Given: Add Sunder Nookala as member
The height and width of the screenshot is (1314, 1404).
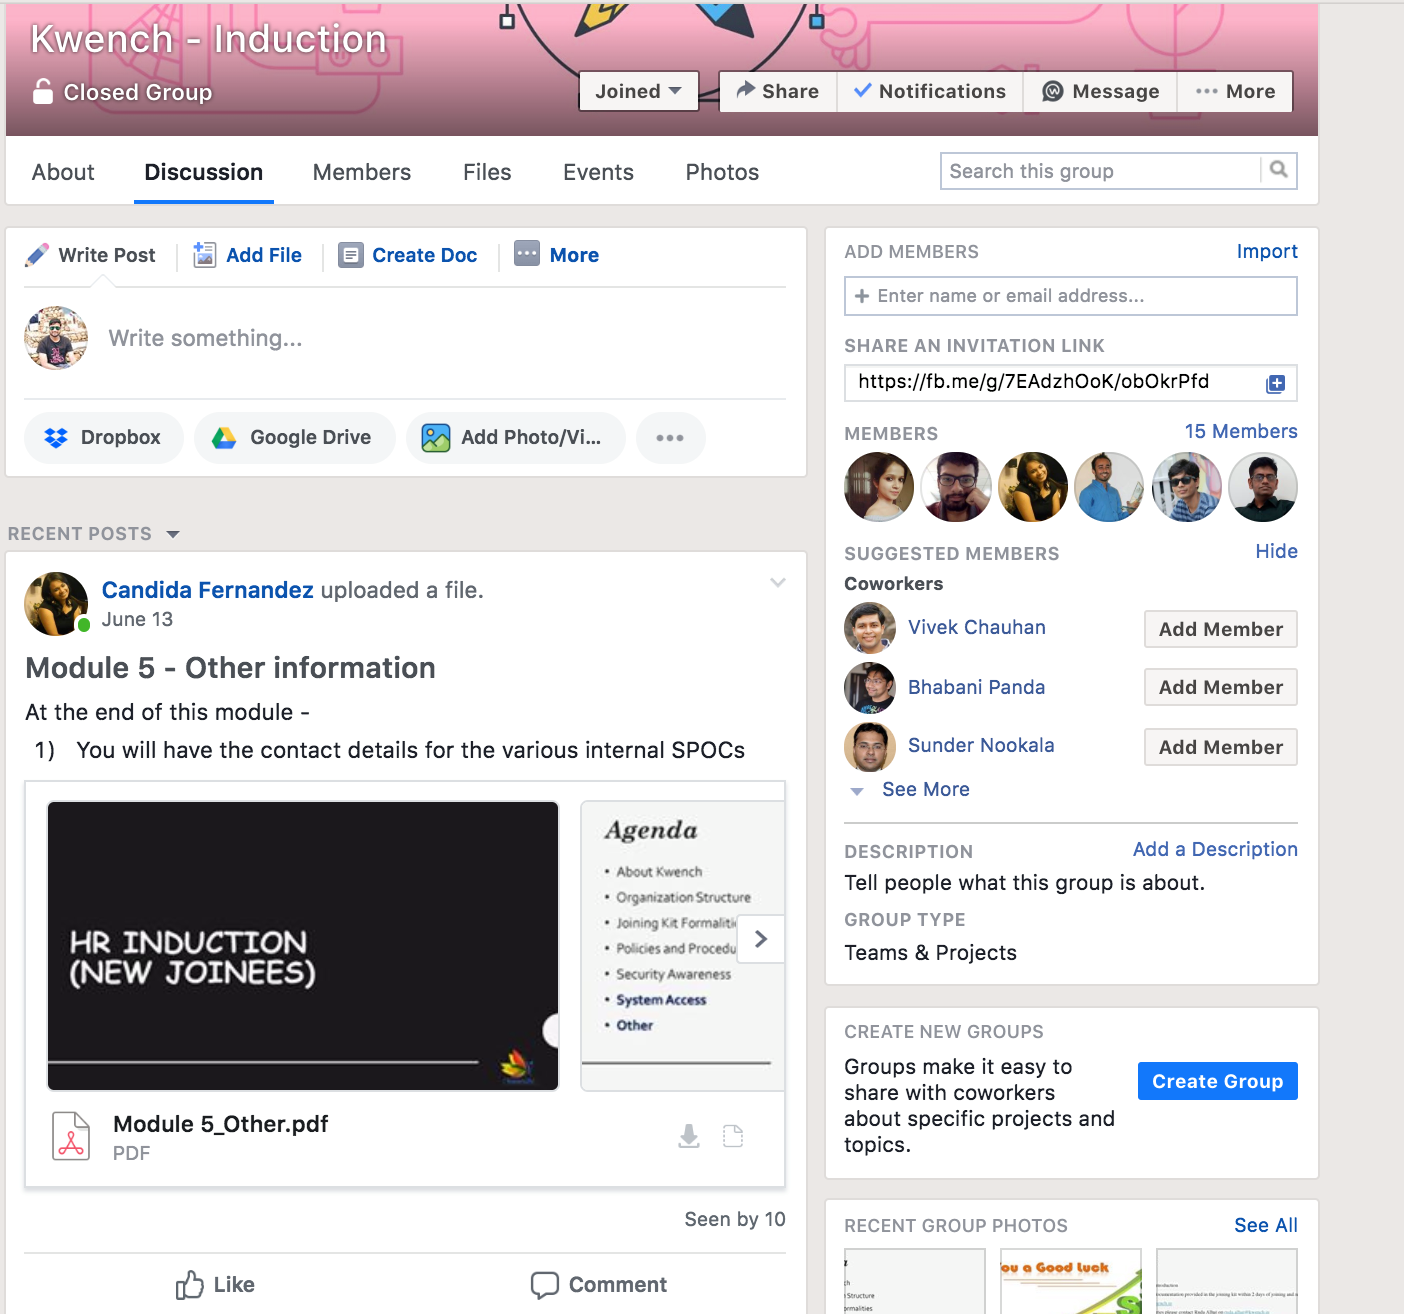Looking at the screenshot, I should 1221,747.
